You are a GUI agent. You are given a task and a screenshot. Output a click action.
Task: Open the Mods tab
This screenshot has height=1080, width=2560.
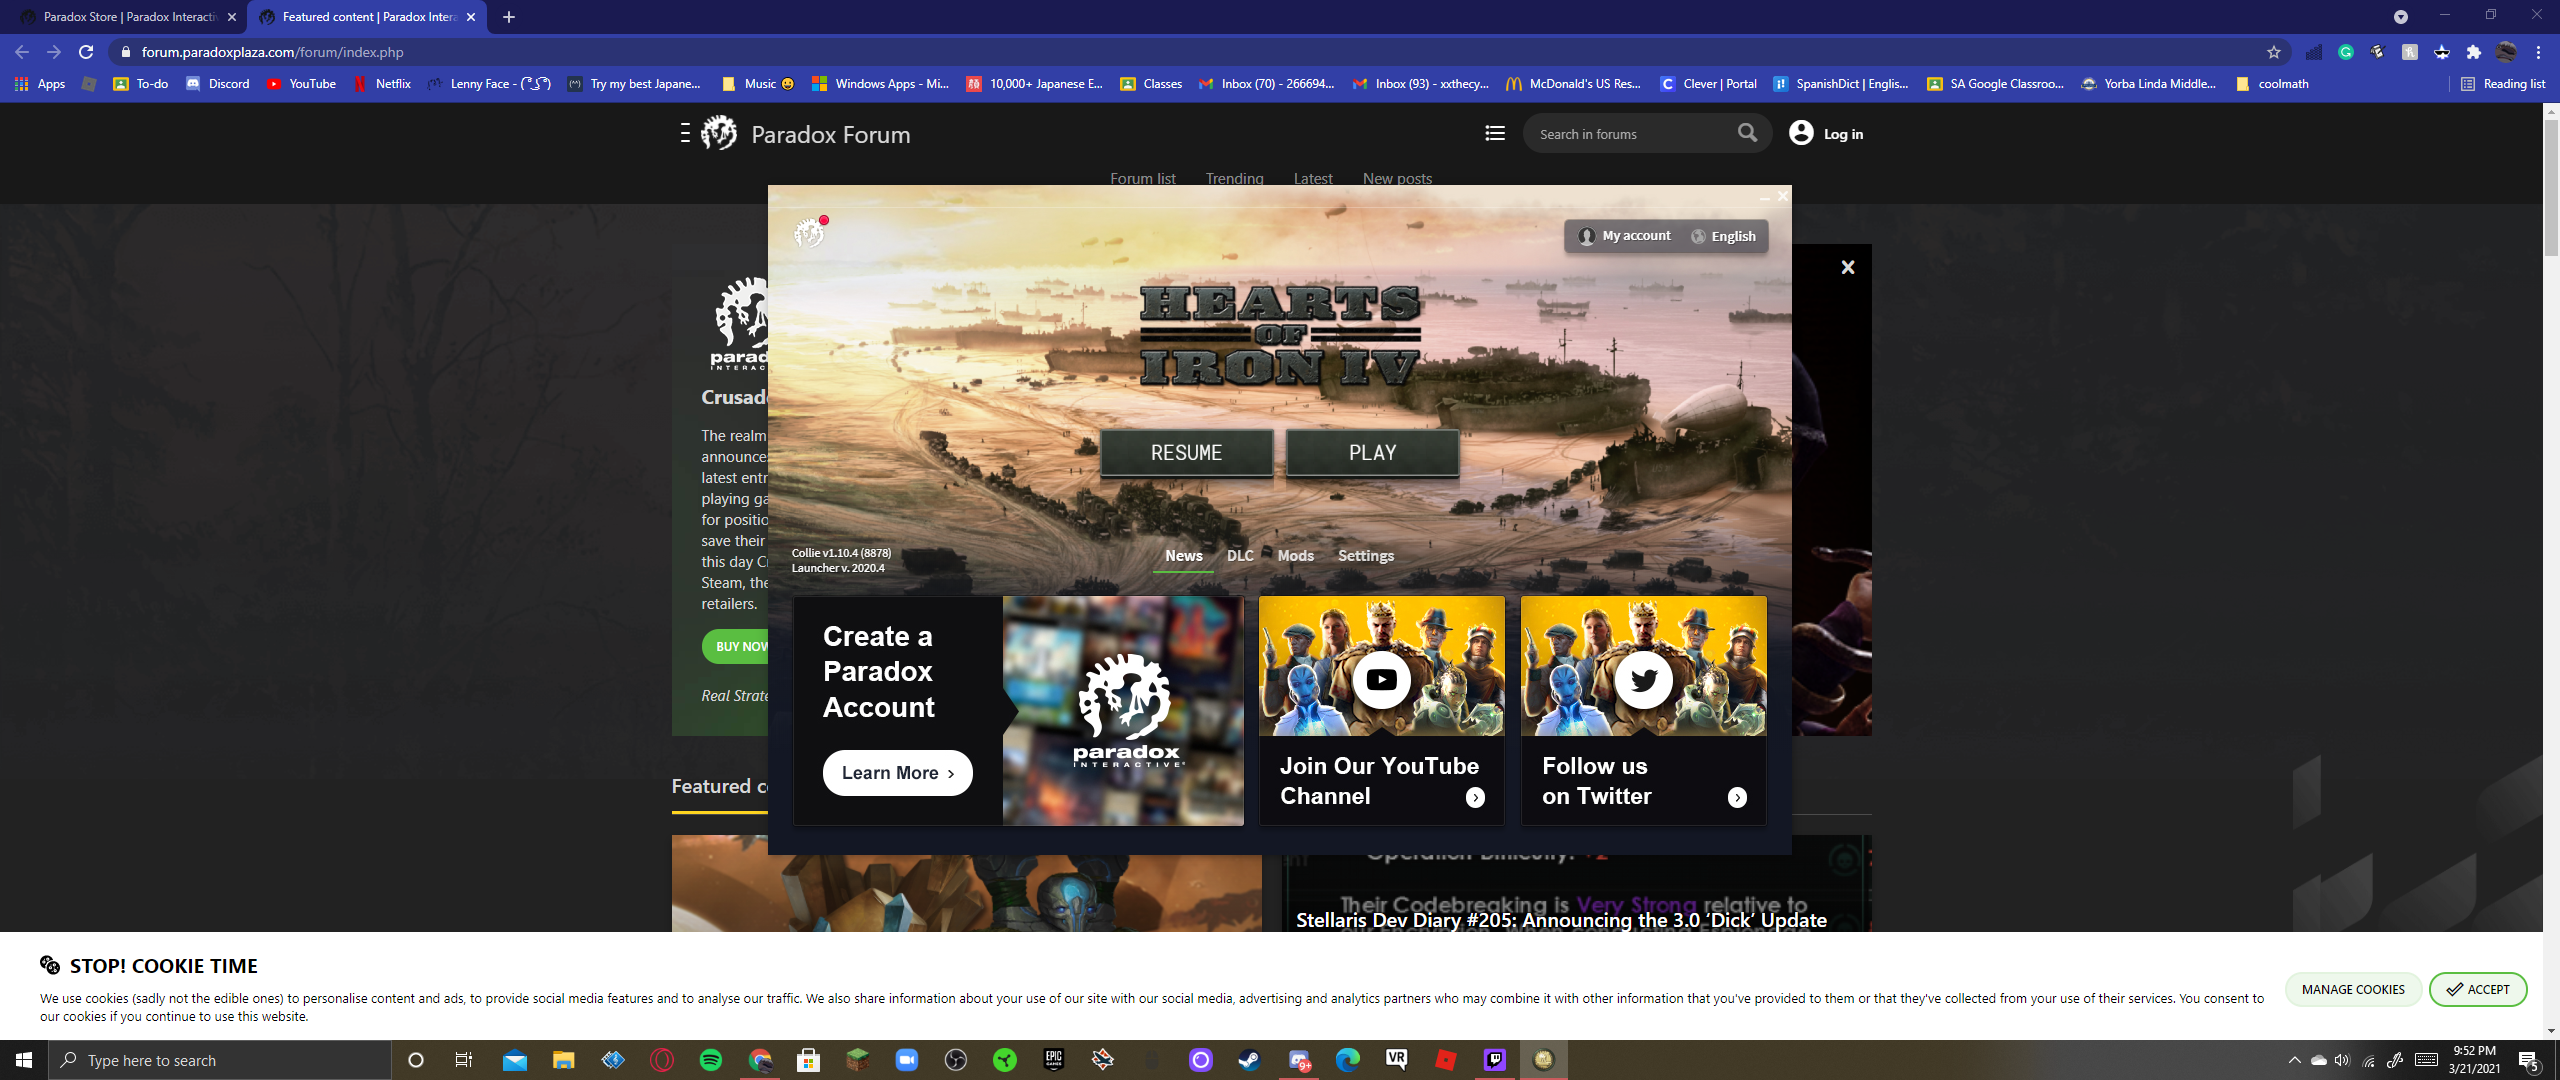click(1295, 556)
